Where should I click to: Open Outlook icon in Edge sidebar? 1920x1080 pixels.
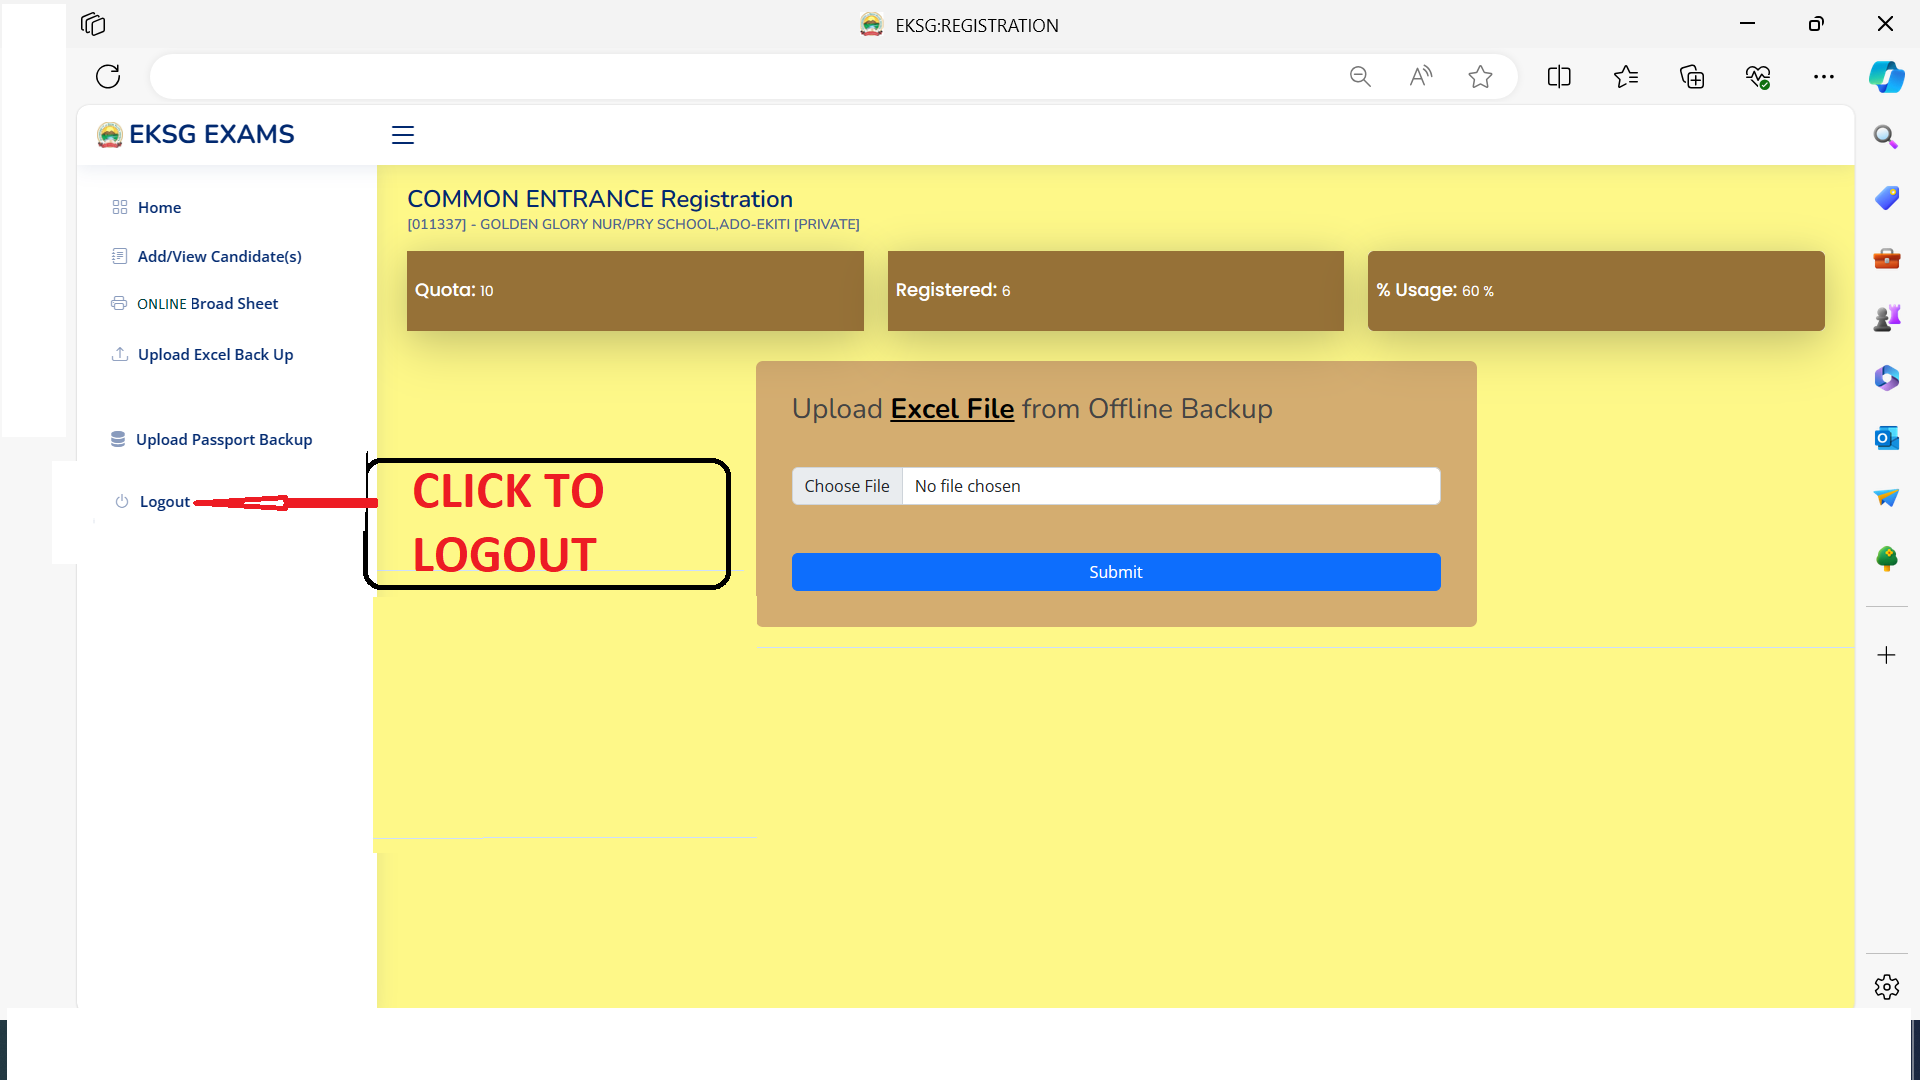(x=1886, y=438)
